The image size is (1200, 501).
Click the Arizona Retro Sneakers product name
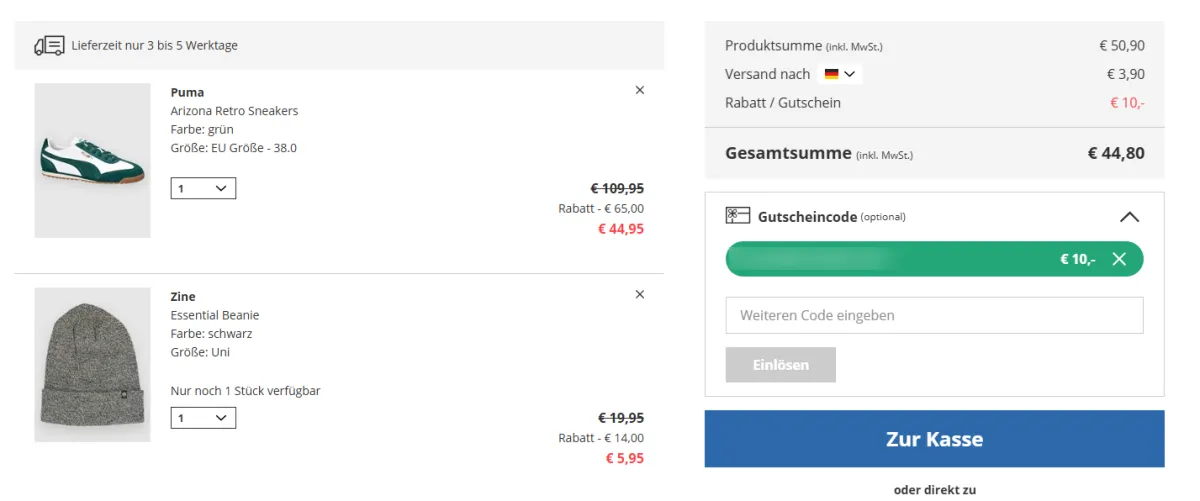tap(234, 111)
